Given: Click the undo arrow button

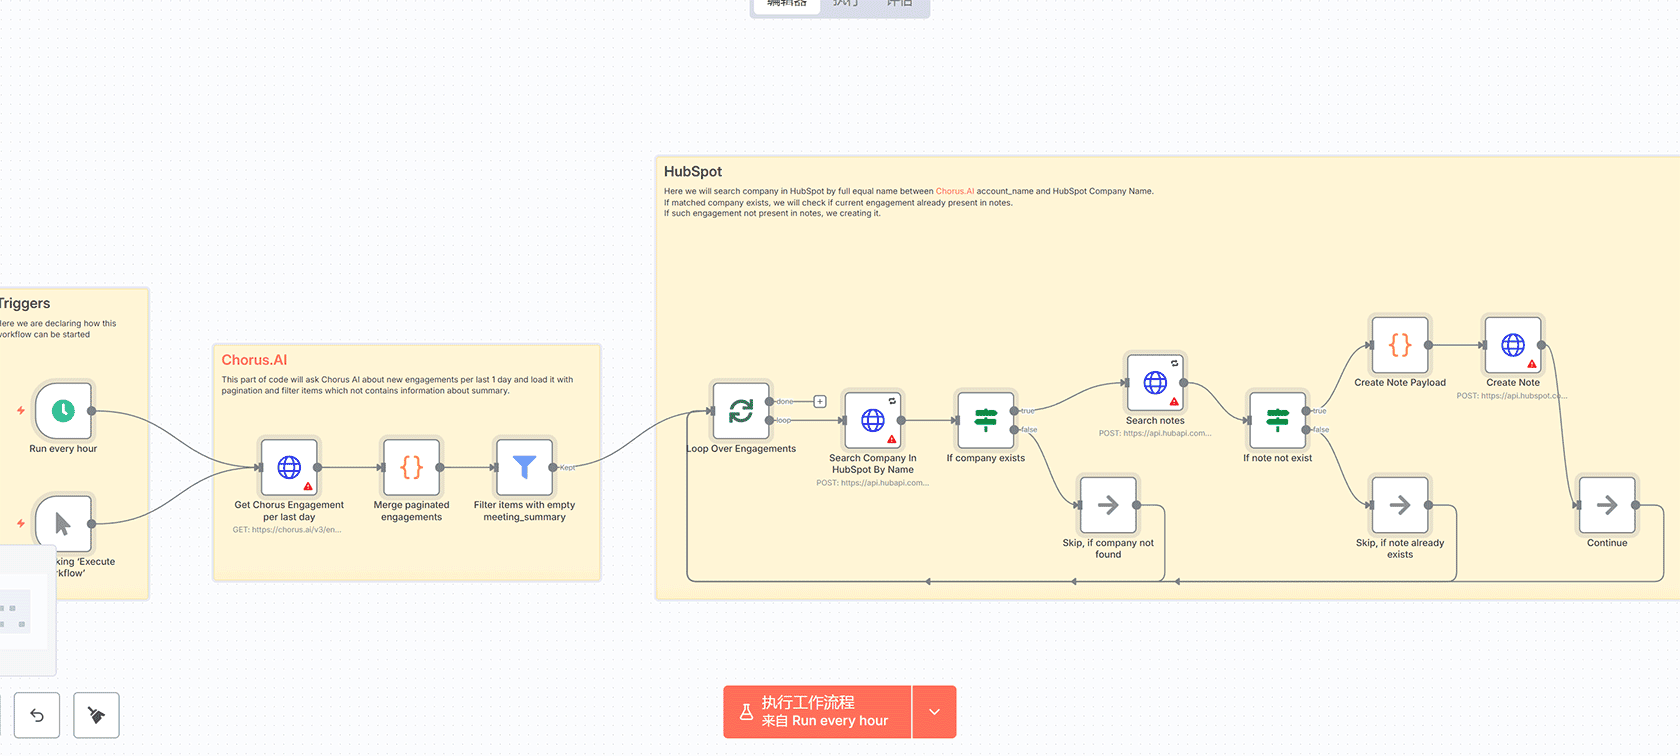Looking at the screenshot, I should click(37, 715).
